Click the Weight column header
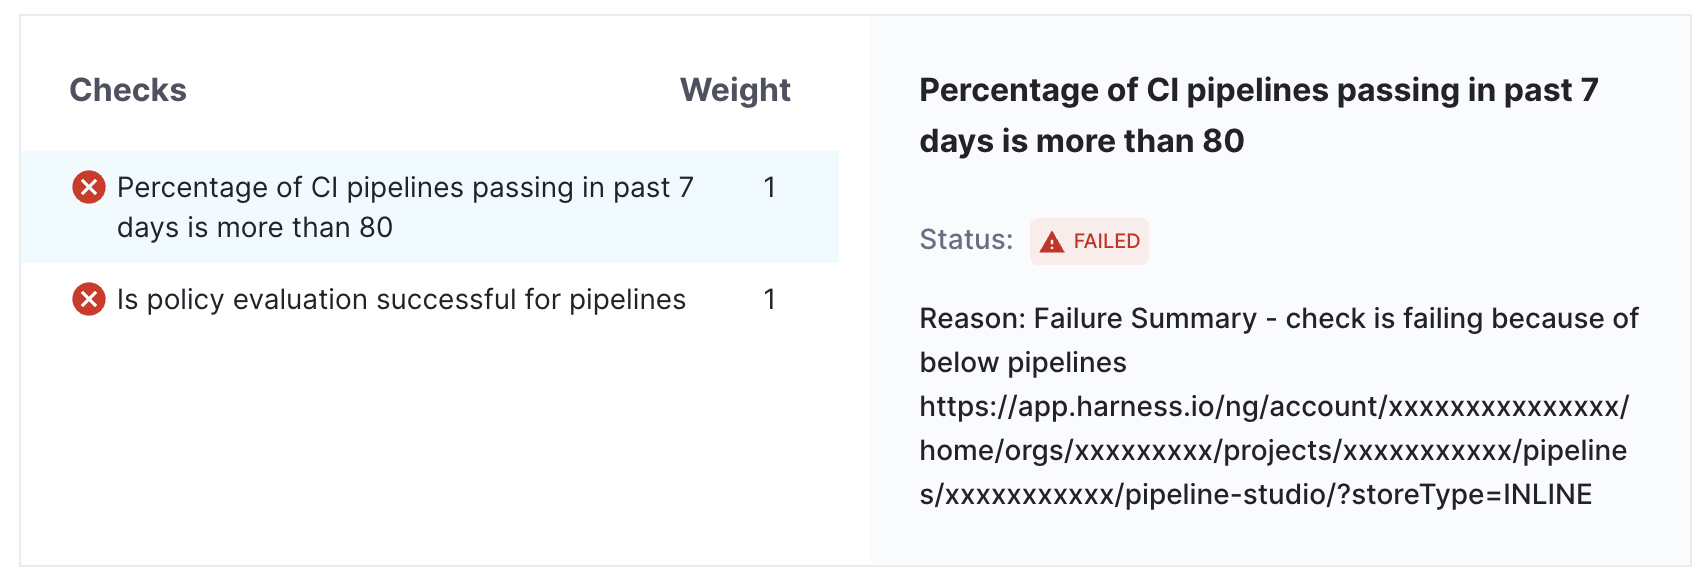The height and width of the screenshot is (576, 1706). [735, 90]
